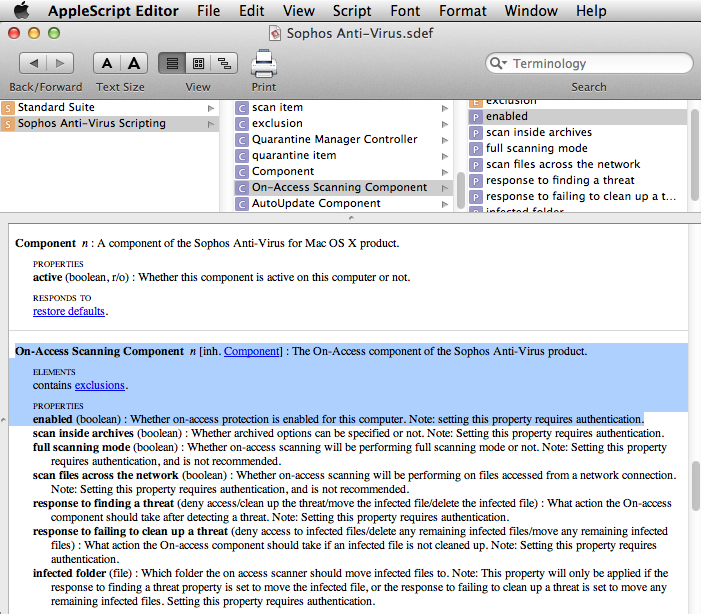Click the class column scrollbar

[x=460, y=190]
